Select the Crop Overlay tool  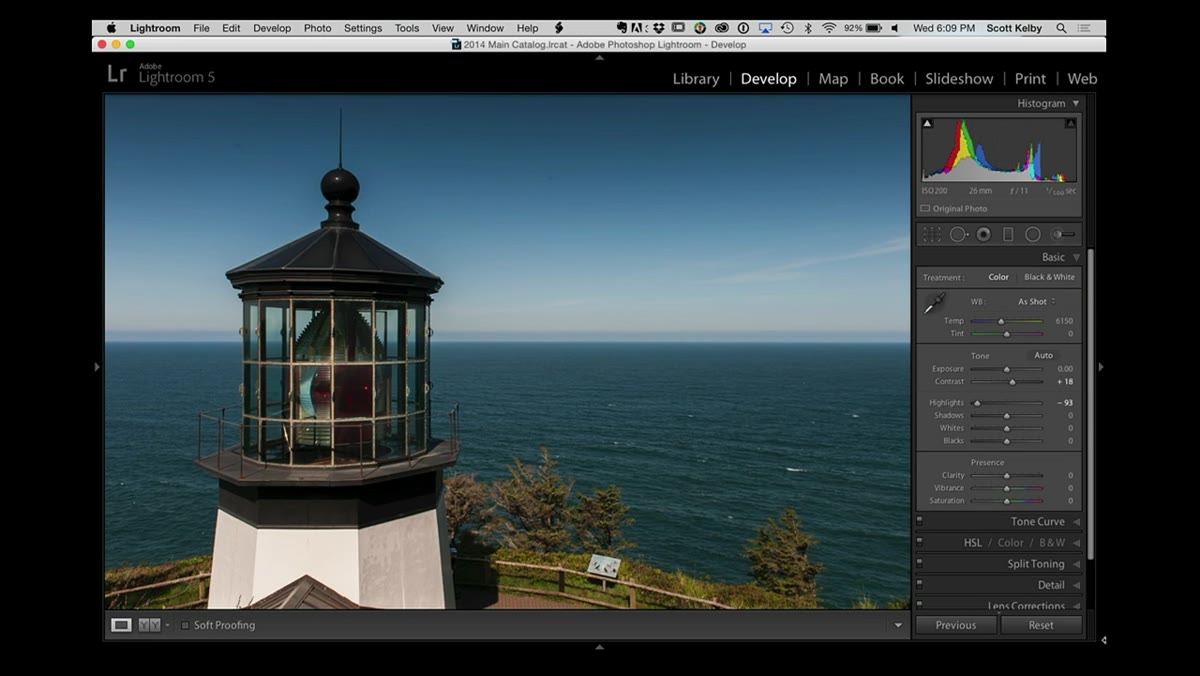(931, 234)
